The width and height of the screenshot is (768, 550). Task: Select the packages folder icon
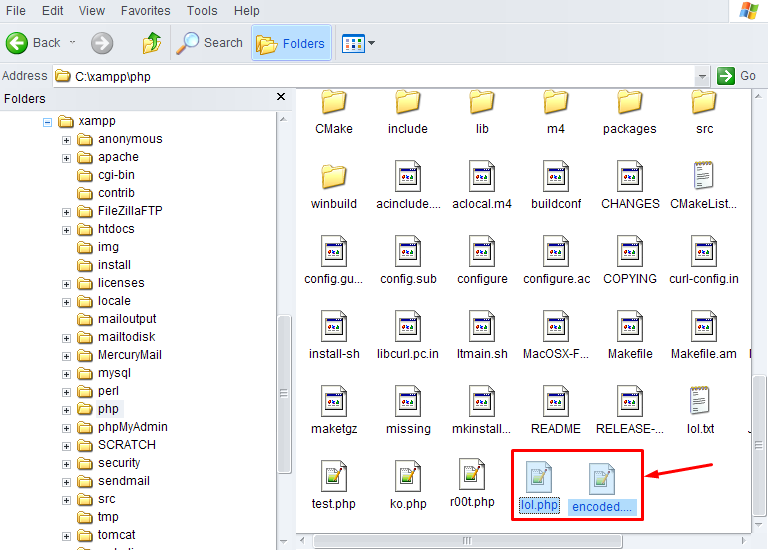tap(630, 102)
